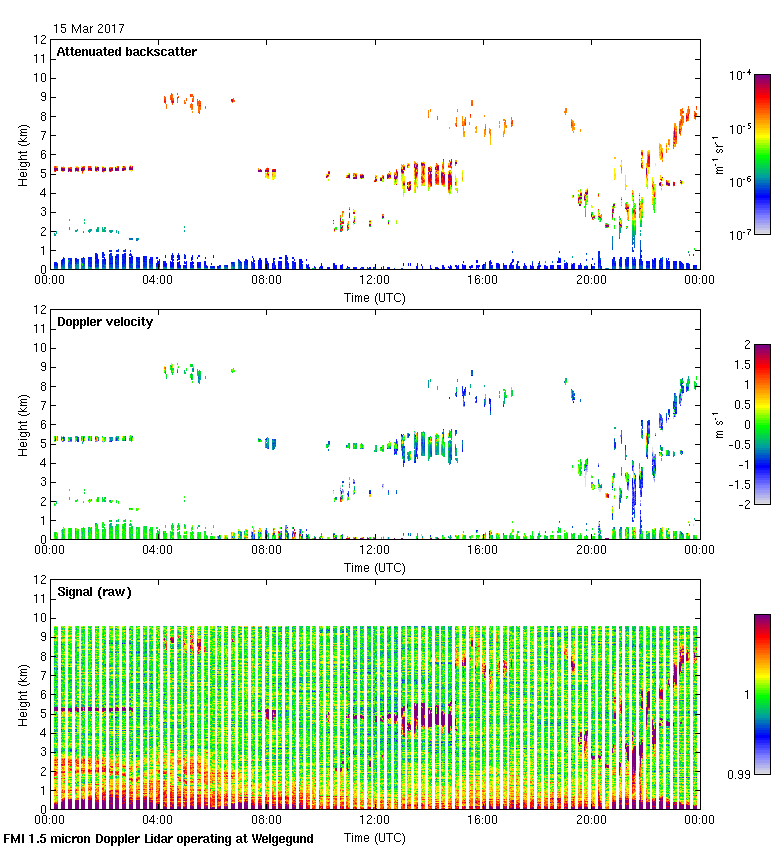The height and width of the screenshot is (850, 780).
Task: Click the 'm s-1' unit label by velocity colorbar
Action: (x=720, y=424)
